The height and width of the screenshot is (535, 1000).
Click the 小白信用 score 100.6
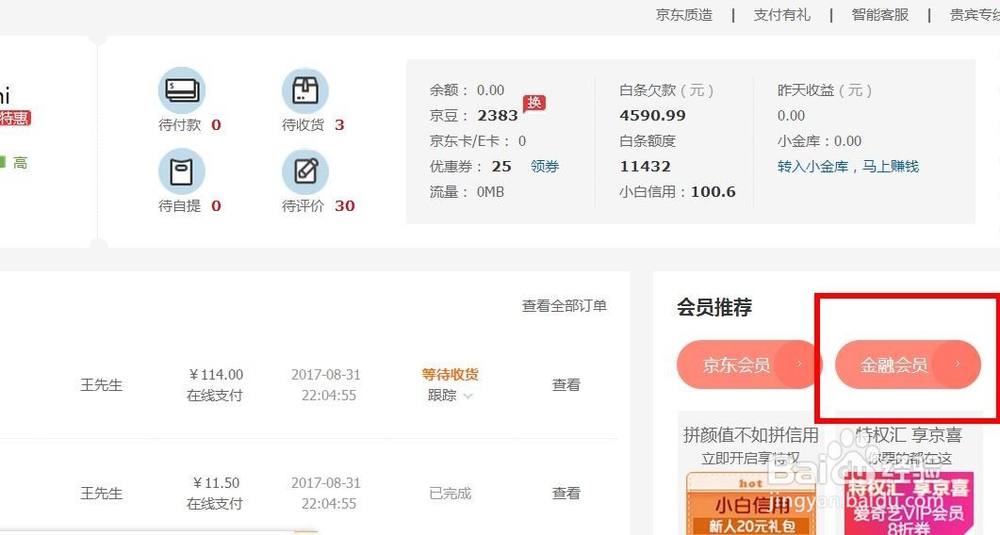[713, 192]
